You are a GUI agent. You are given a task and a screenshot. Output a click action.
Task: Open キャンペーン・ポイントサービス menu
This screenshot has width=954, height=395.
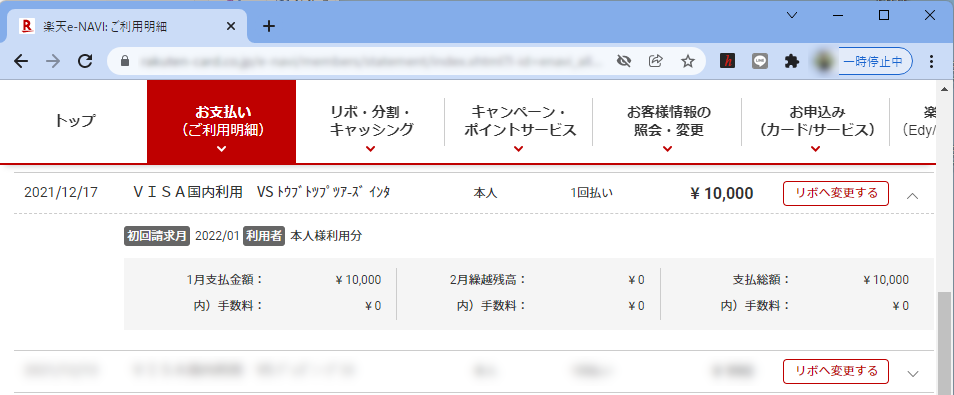point(519,121)
